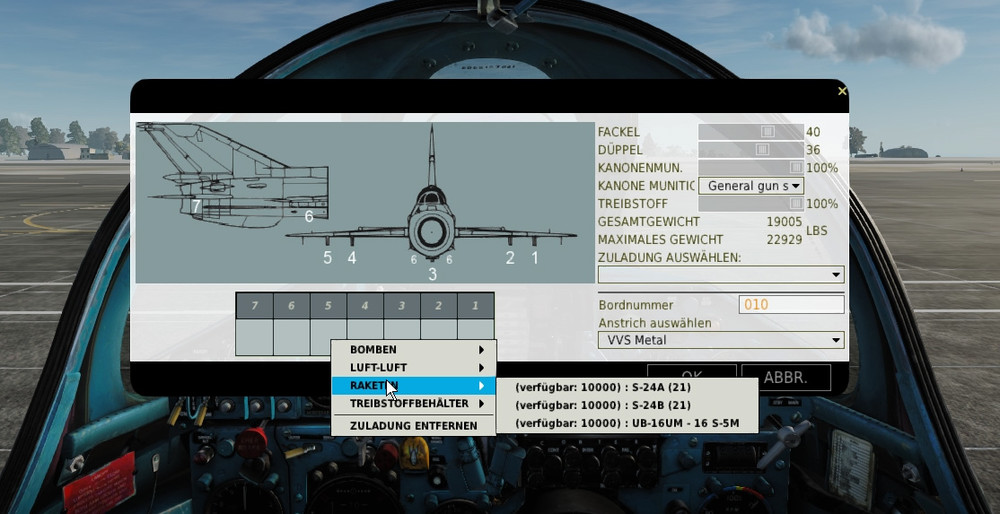Image resolution: width=1000 pixels, height=514 pixels.
Task: Select pylon 3 column header
Action: click(x=402, y=306)
